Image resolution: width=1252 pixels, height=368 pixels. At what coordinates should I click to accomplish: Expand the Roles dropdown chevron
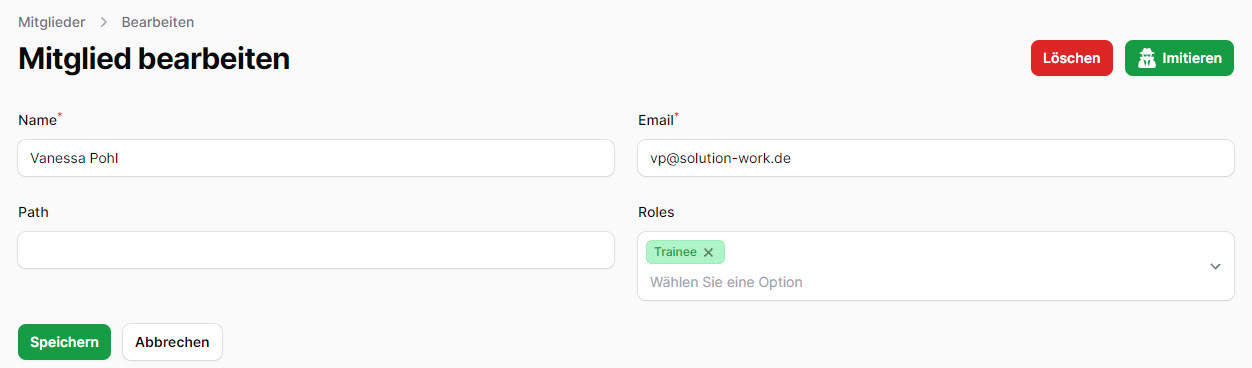[x=1215, y=266]
